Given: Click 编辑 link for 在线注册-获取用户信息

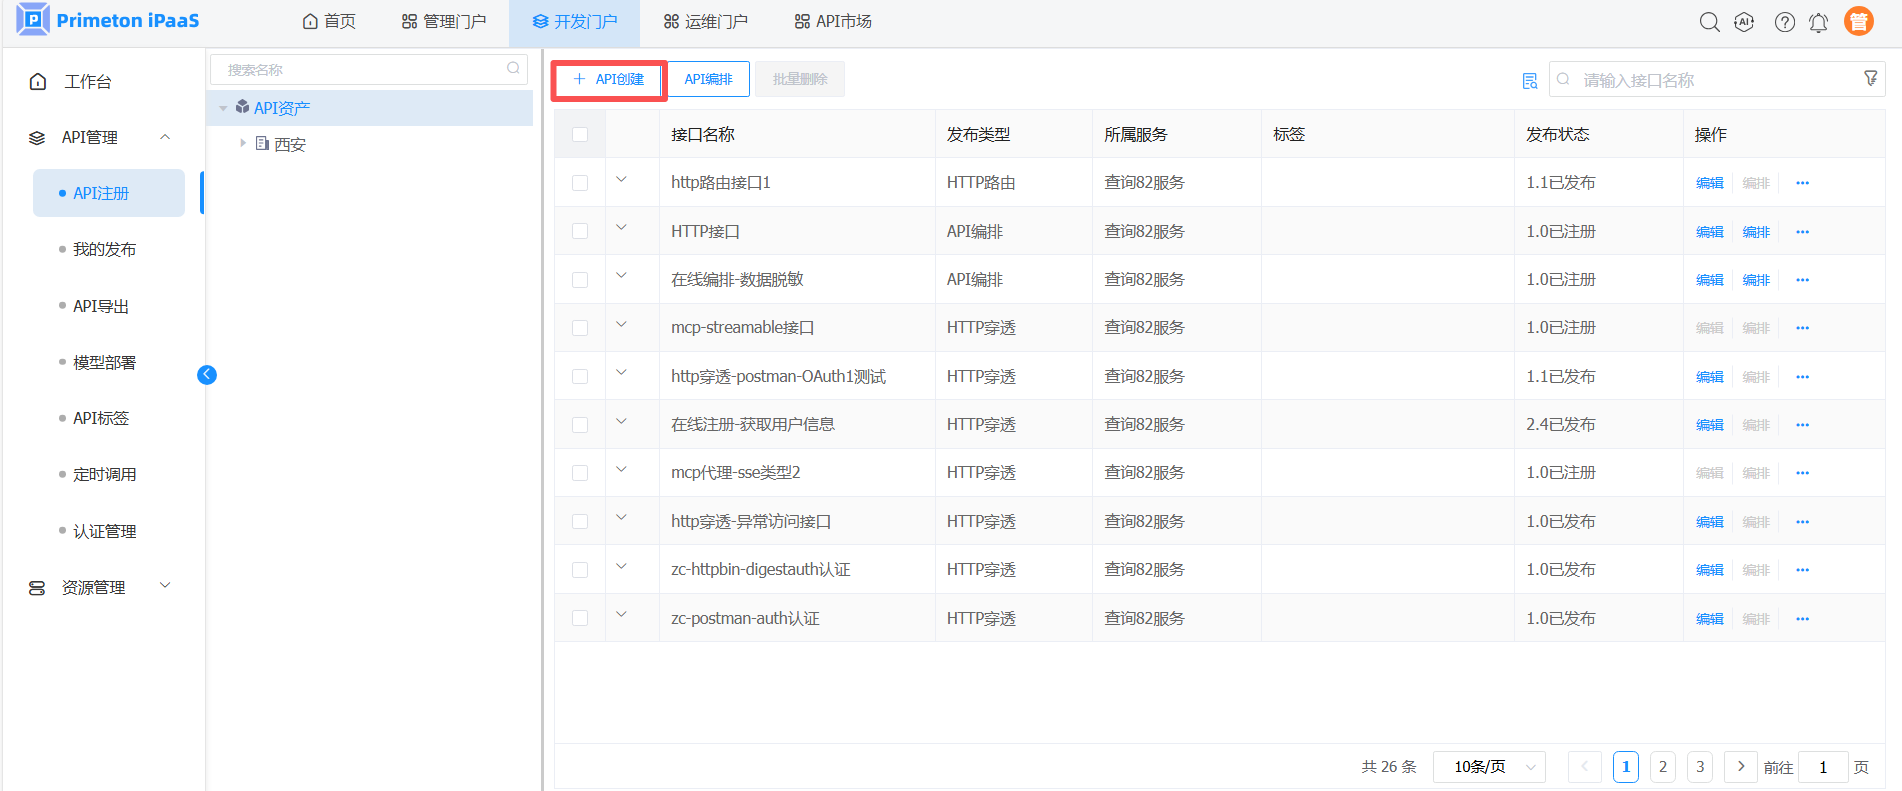Looking at the screenshot, I should pyautogui.click(x=1709, y=425).
